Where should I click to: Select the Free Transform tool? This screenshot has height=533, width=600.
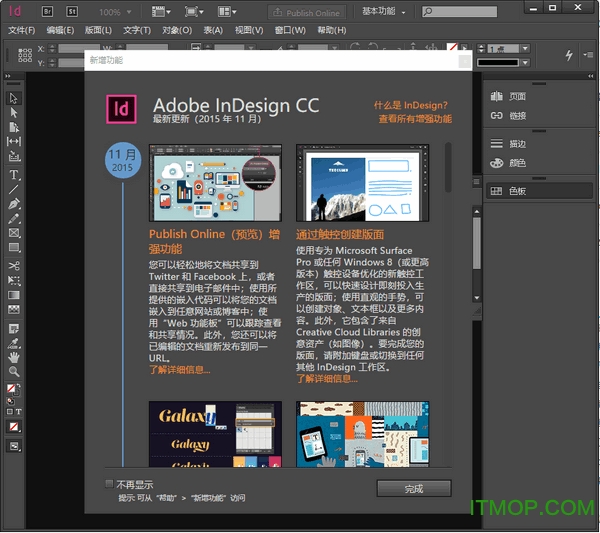13,280
